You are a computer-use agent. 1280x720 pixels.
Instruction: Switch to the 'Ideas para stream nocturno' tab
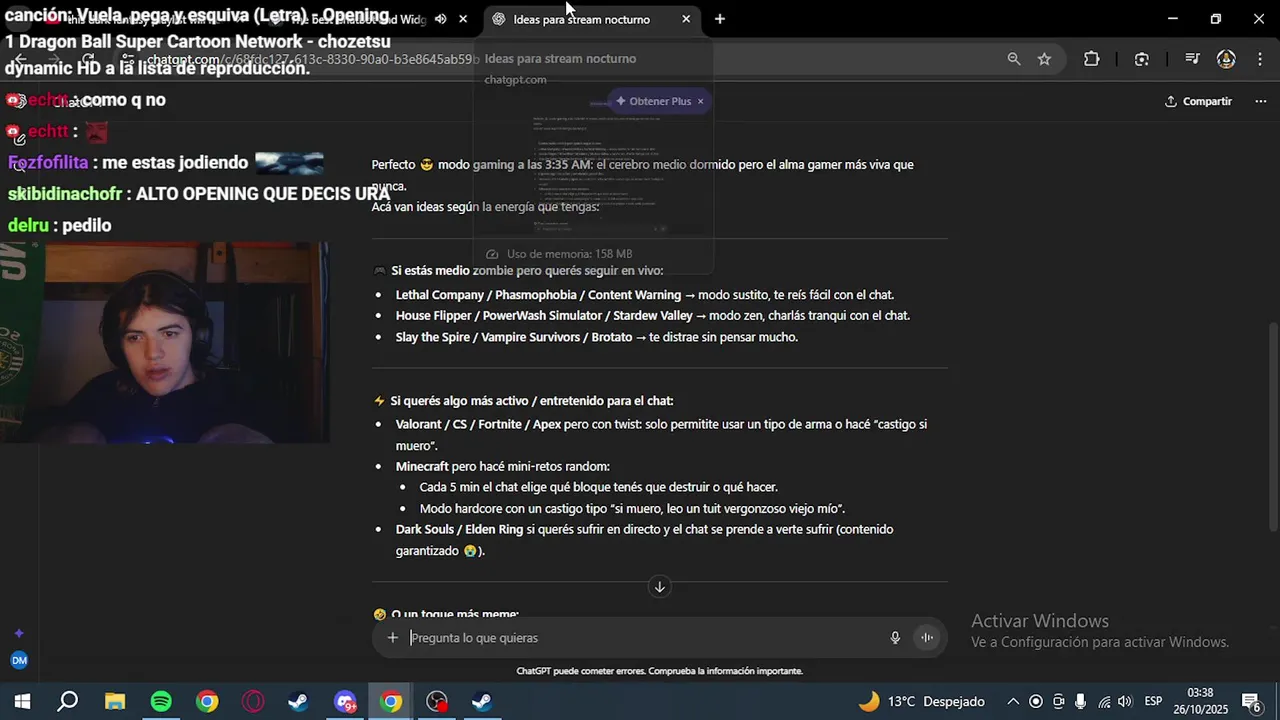tap(581, 19)
